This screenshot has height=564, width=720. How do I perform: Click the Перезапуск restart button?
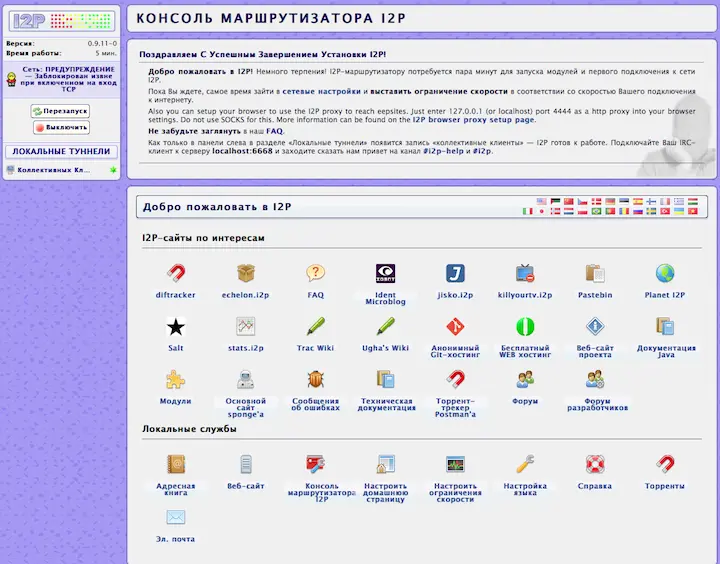point(60,111)
